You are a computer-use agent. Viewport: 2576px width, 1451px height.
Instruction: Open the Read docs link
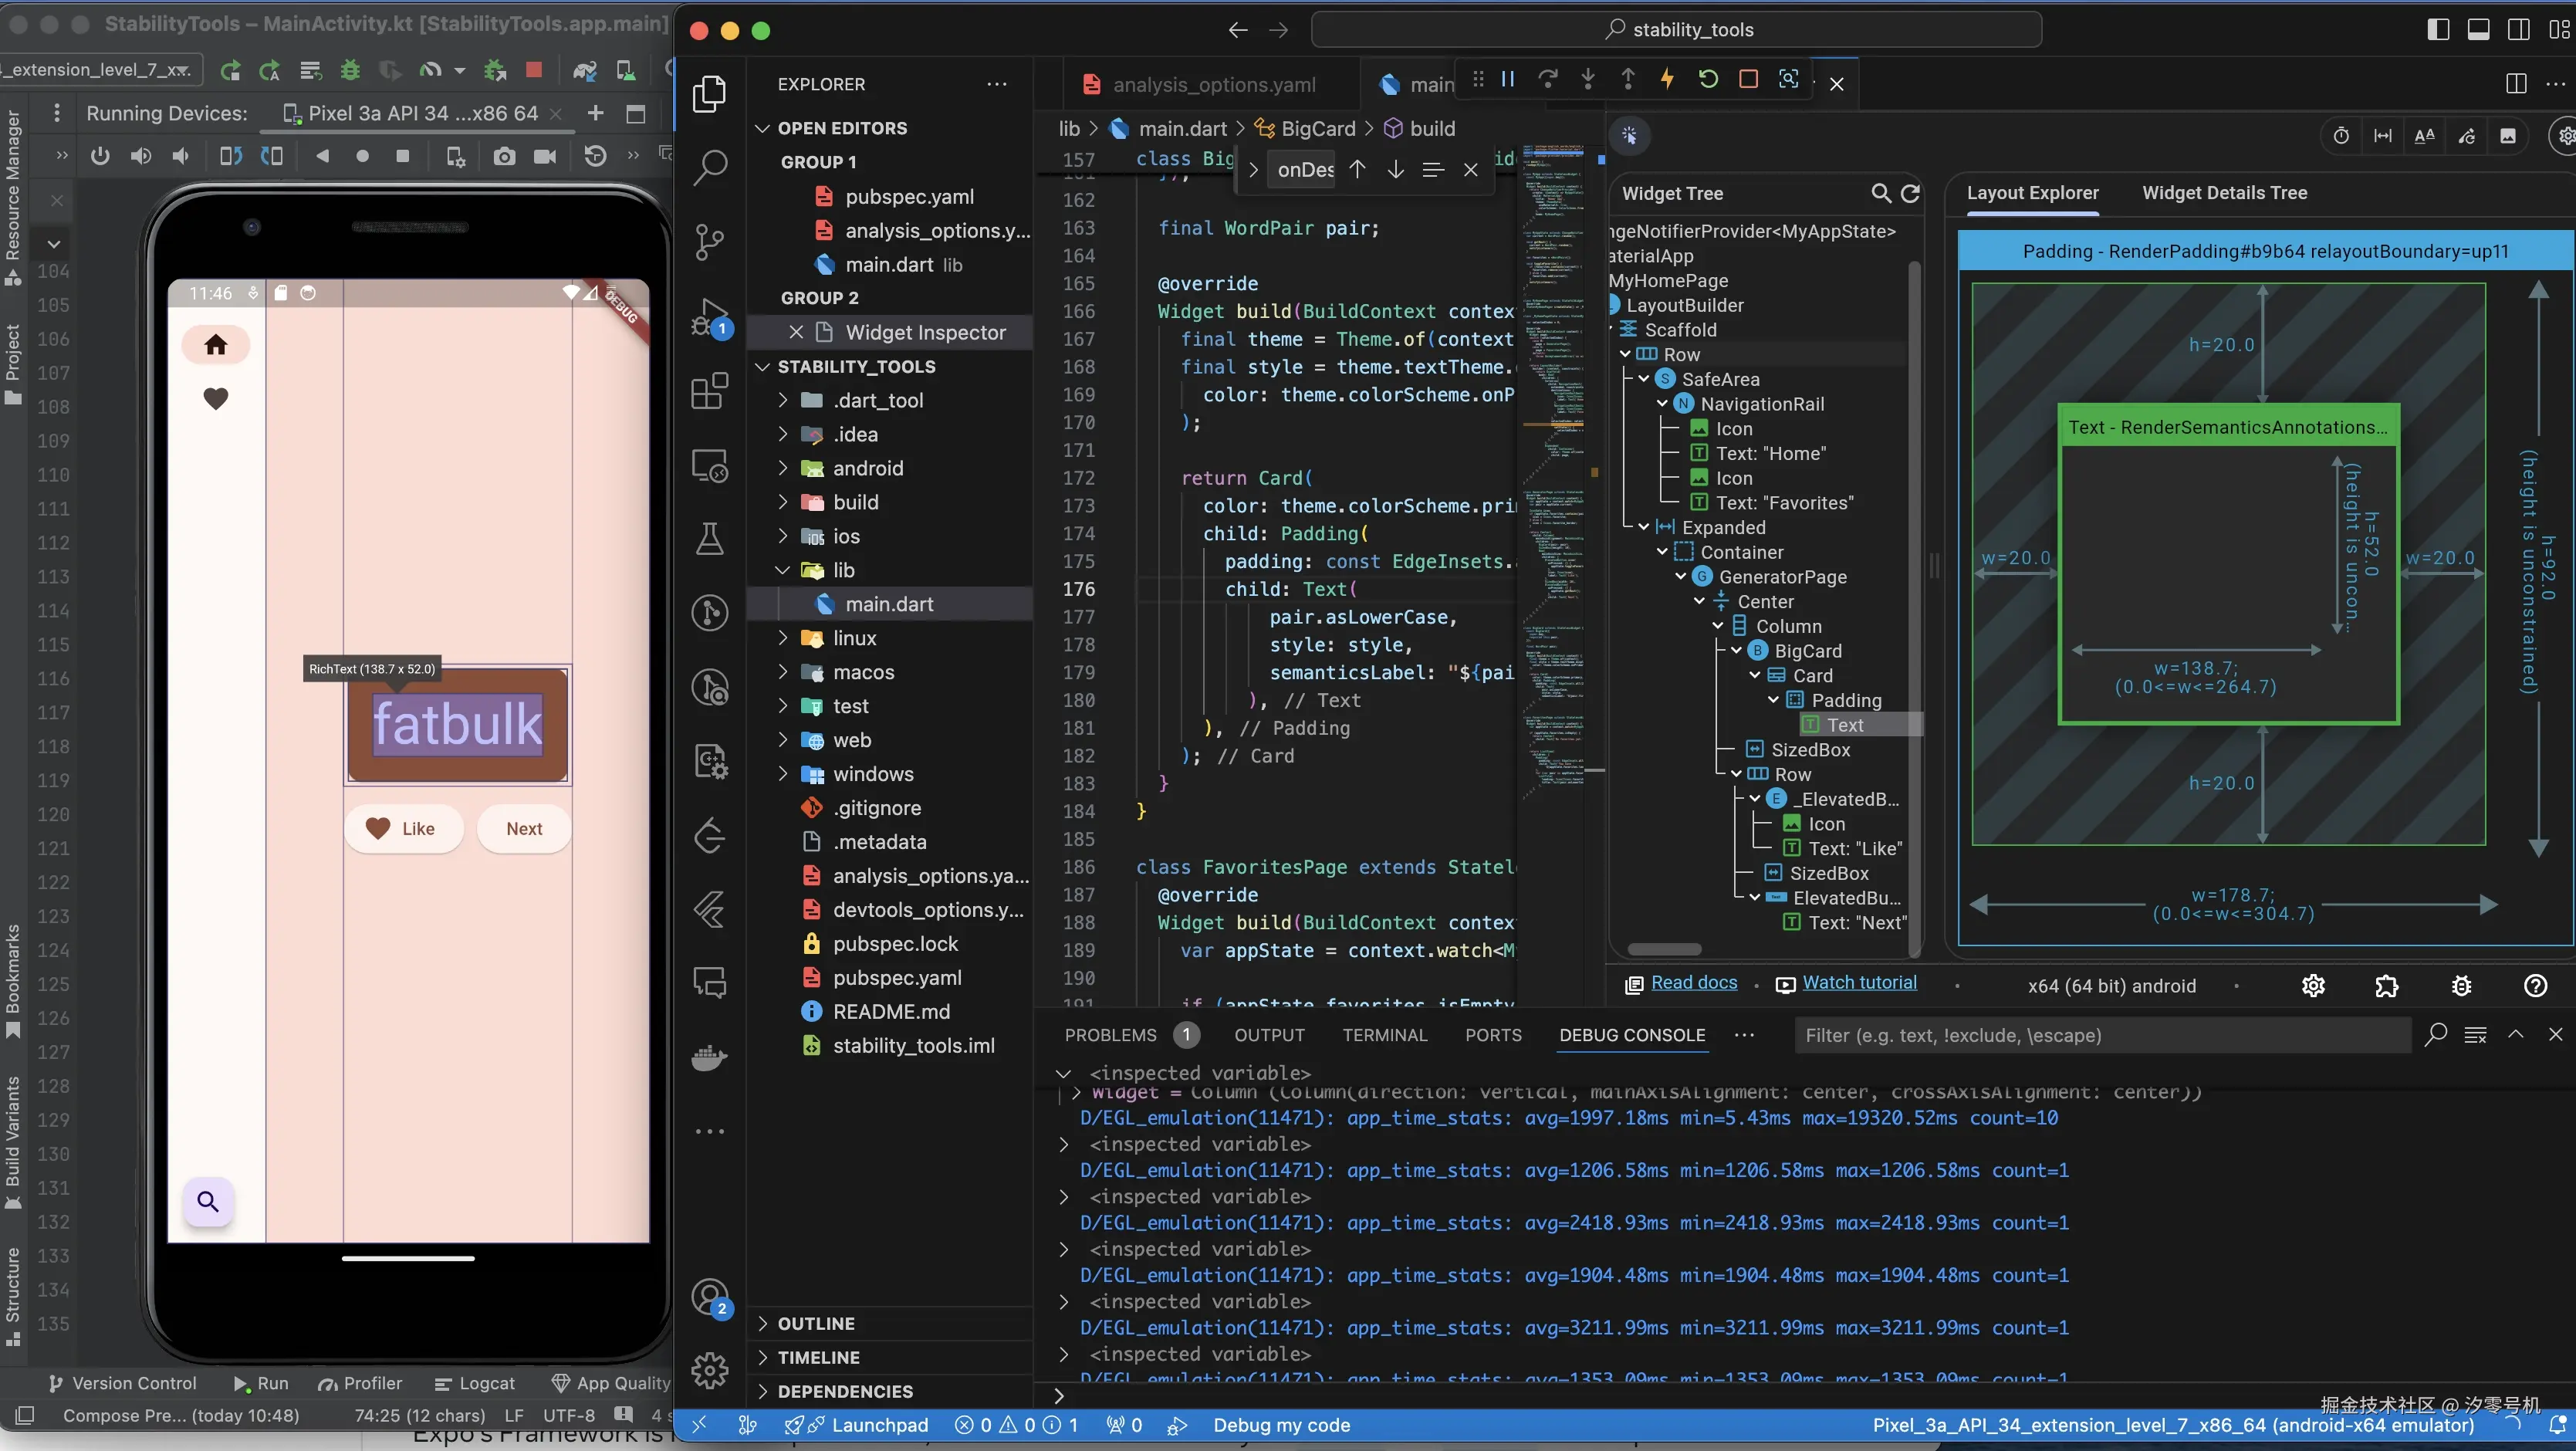coord(1693,983)
